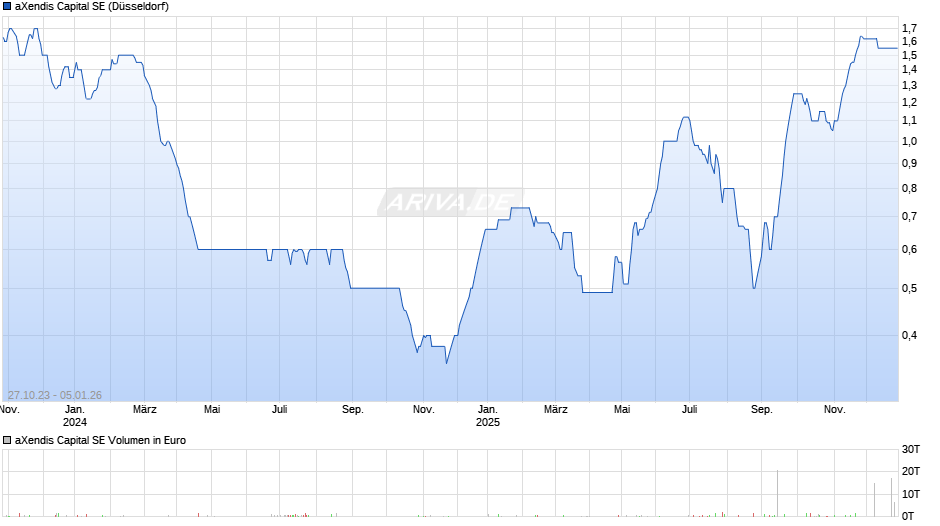Click the 1,4 price axis label

[x=909, y=70]
